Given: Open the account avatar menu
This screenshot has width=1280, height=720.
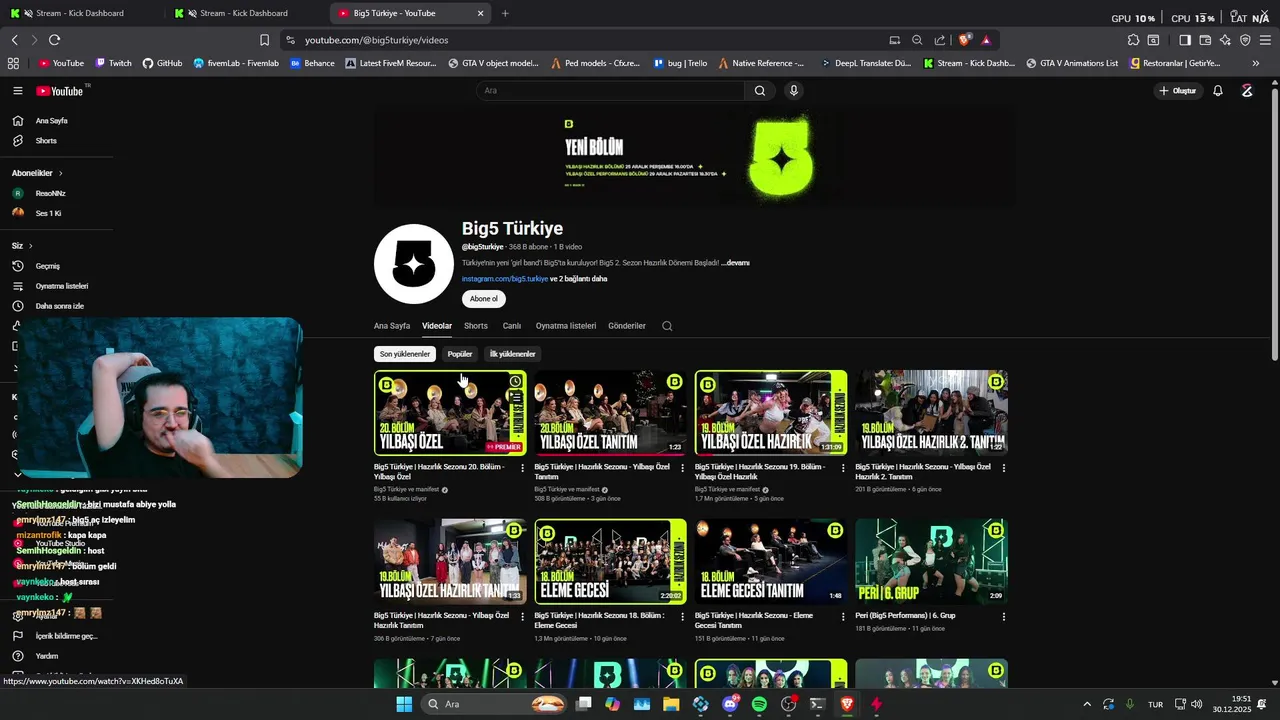Looking at the screenshot, I should tap(1247, 91).
